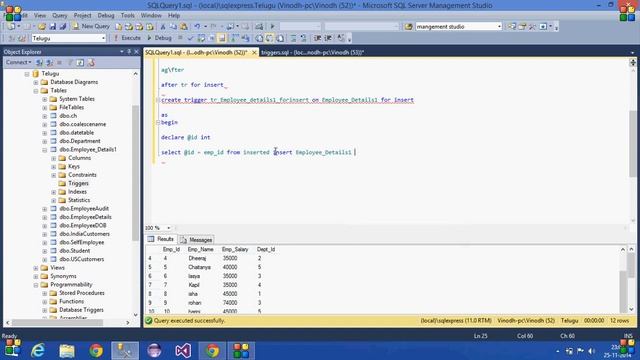640x360 pixels.
Task: Select the dbo.Student table
Action: pyautogui.click(x=74, y=251)
